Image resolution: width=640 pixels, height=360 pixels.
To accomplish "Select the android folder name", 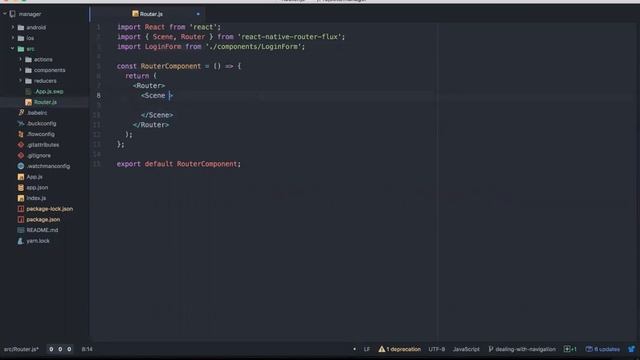I will coord(36,27).
